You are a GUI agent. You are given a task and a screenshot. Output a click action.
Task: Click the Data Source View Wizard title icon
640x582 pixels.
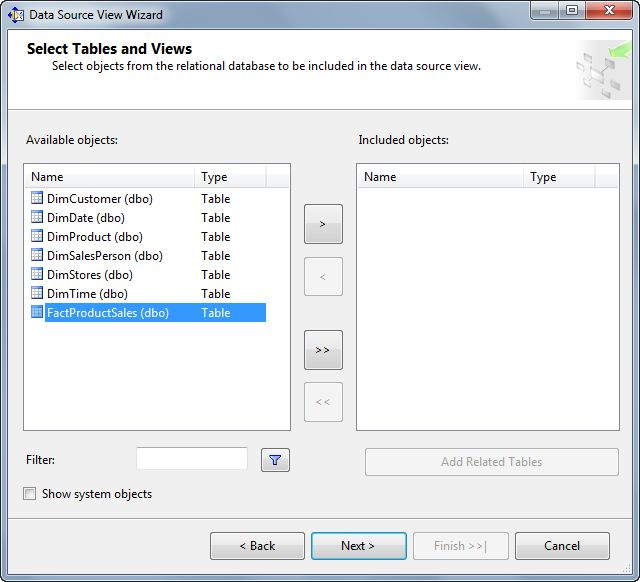click(16, 15)
